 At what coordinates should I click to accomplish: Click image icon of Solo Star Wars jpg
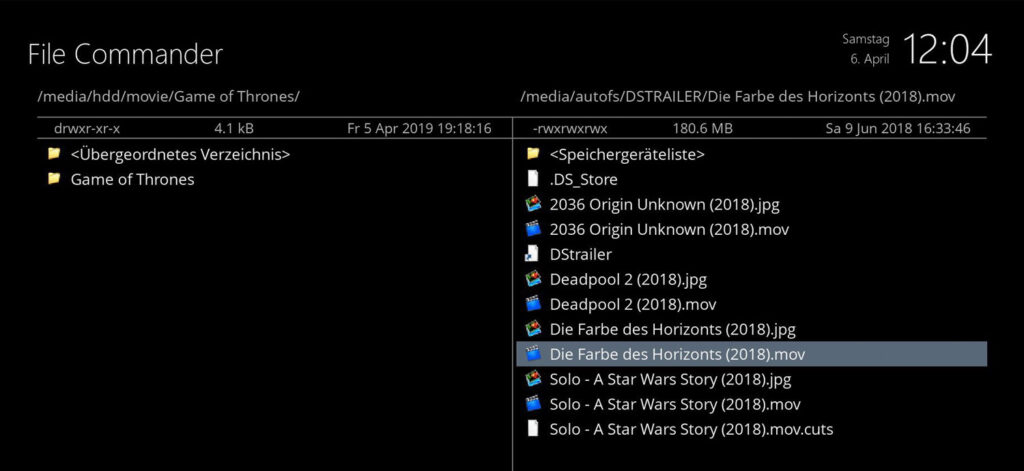click(x=533, y=379)
